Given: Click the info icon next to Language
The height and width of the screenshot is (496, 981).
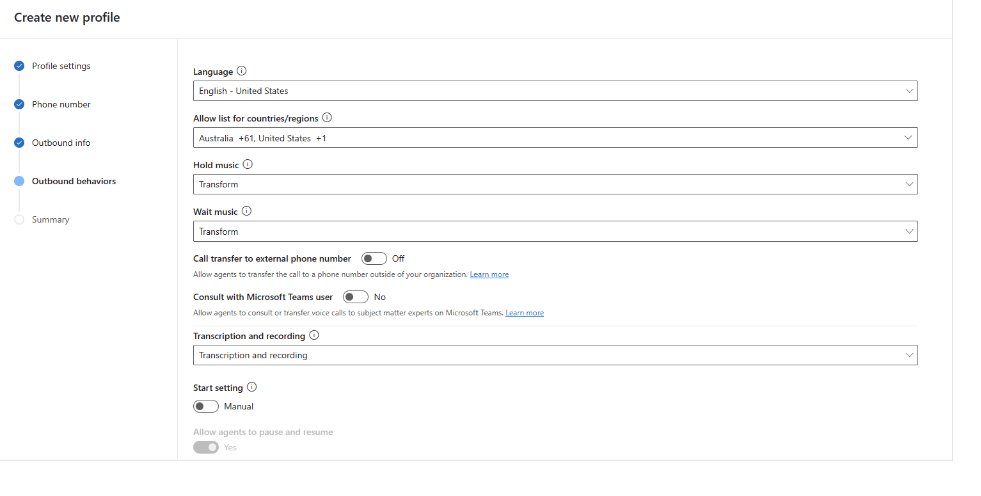Looking at the screenshot, I should [x=242, y=72].
